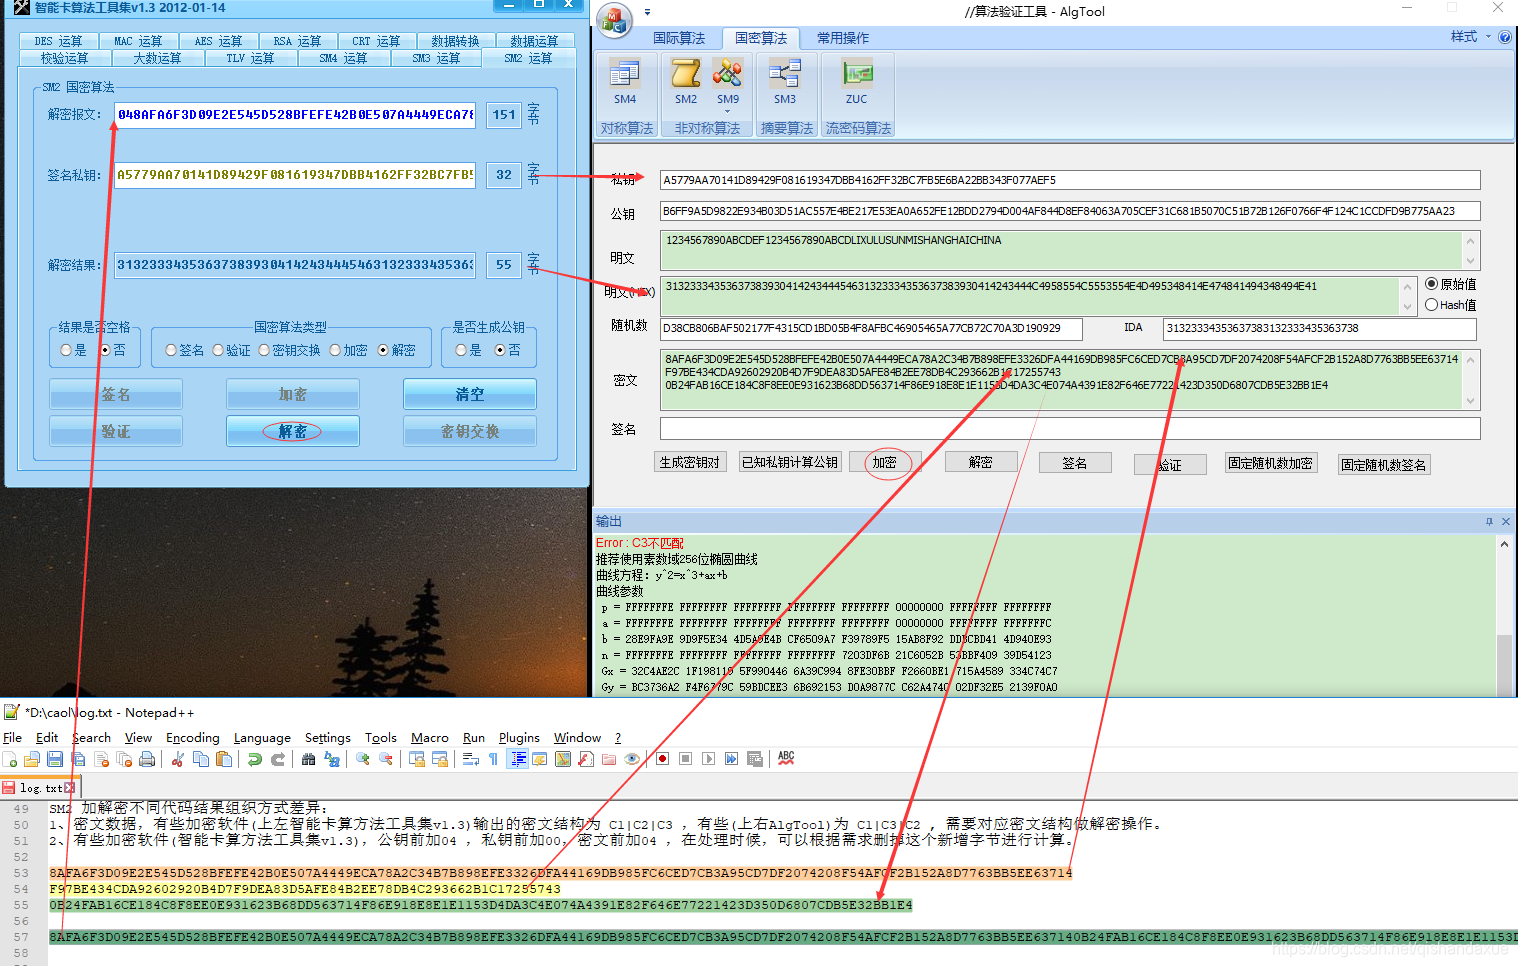Open Notepad++ Plugins menu
This screenshot has width=1518, height=967.
519,738
